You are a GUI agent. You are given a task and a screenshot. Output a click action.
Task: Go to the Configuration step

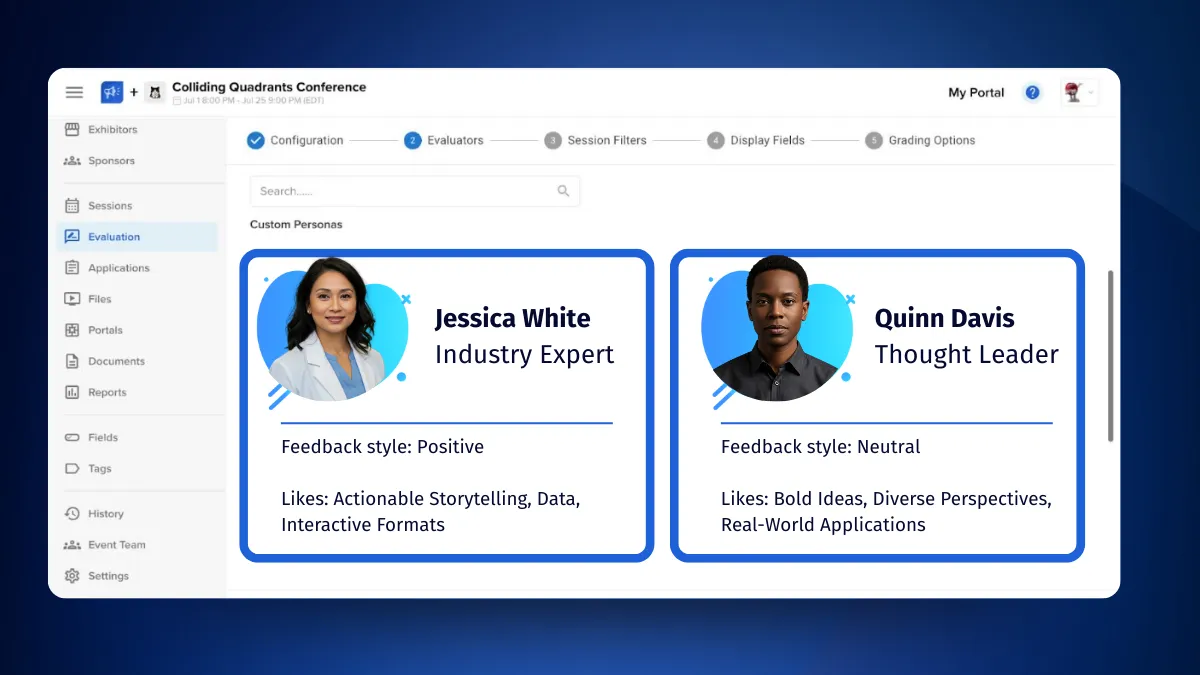click(x=295, y=140)
